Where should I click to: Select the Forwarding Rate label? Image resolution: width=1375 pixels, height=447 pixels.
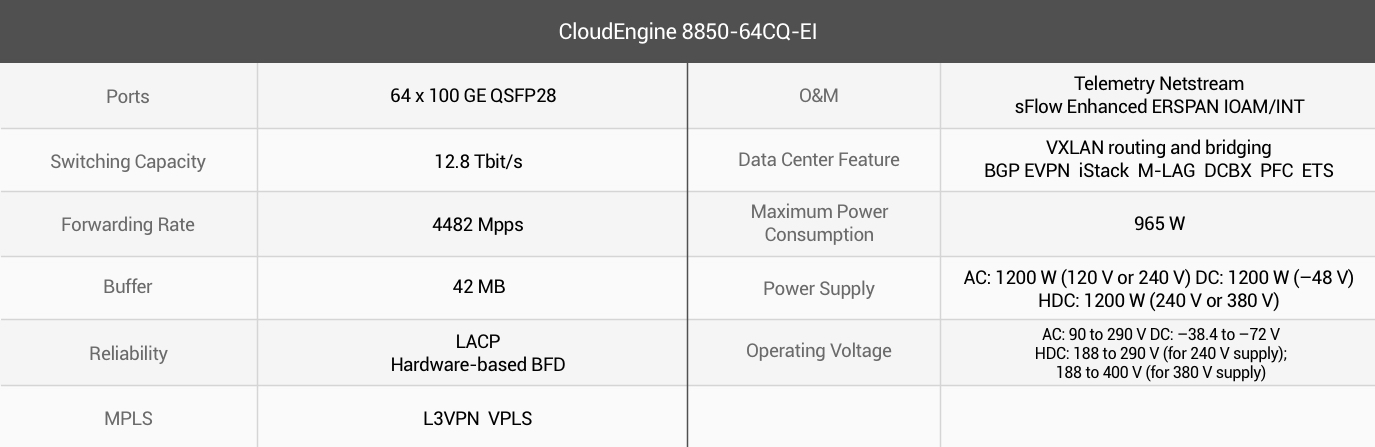(128, 224)
